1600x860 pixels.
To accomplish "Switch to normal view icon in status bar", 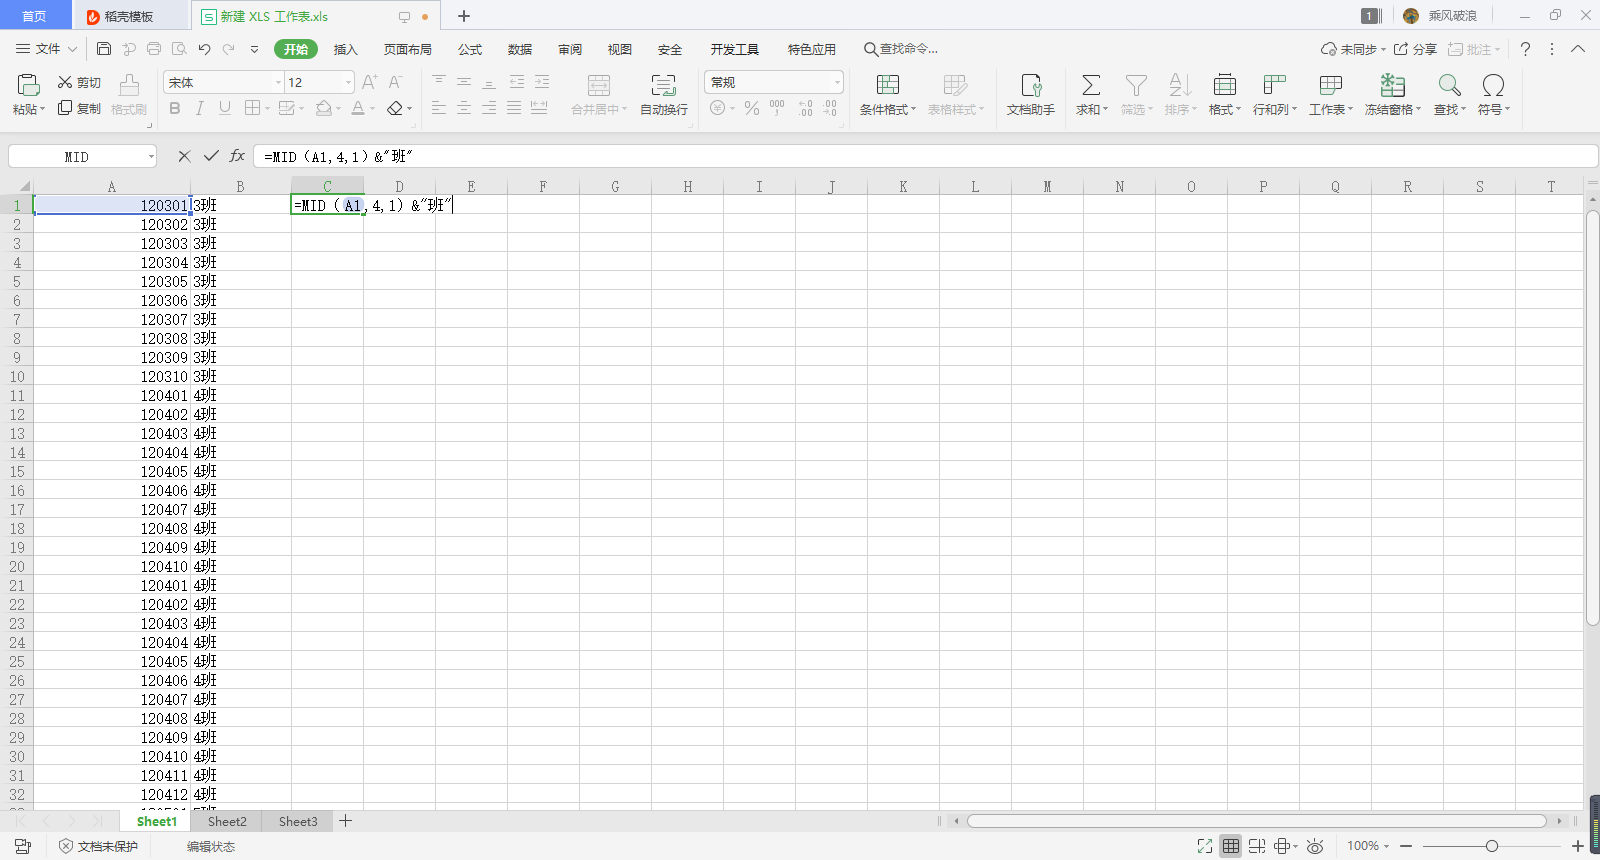I will pyautogui.click(x=1231, y=846).
